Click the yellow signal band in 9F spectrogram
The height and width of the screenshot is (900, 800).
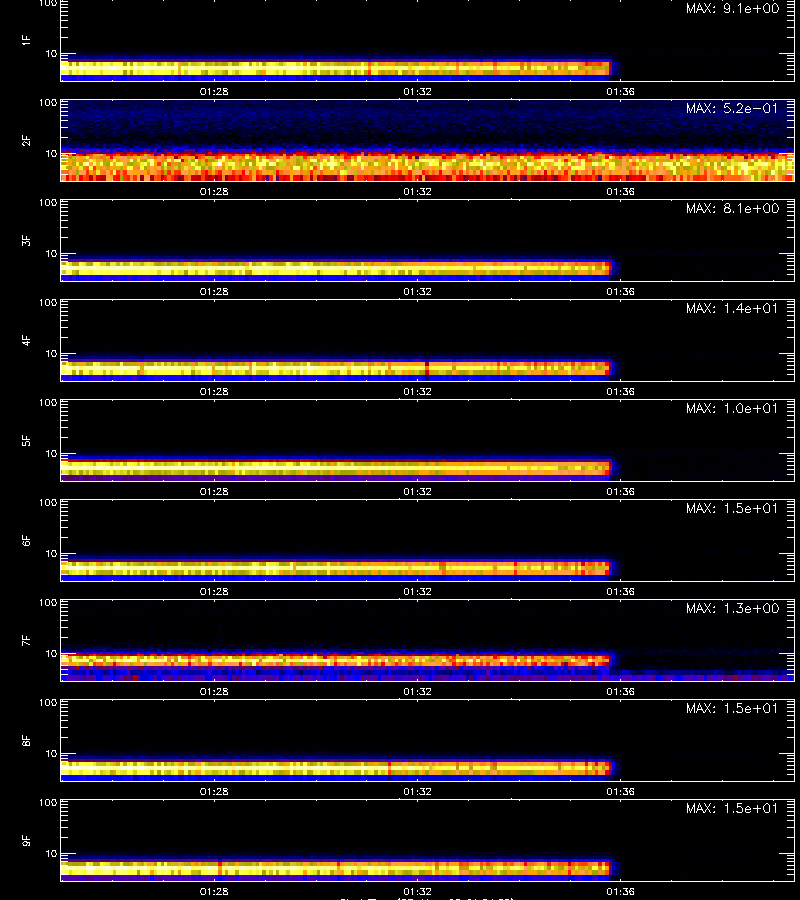336,868
